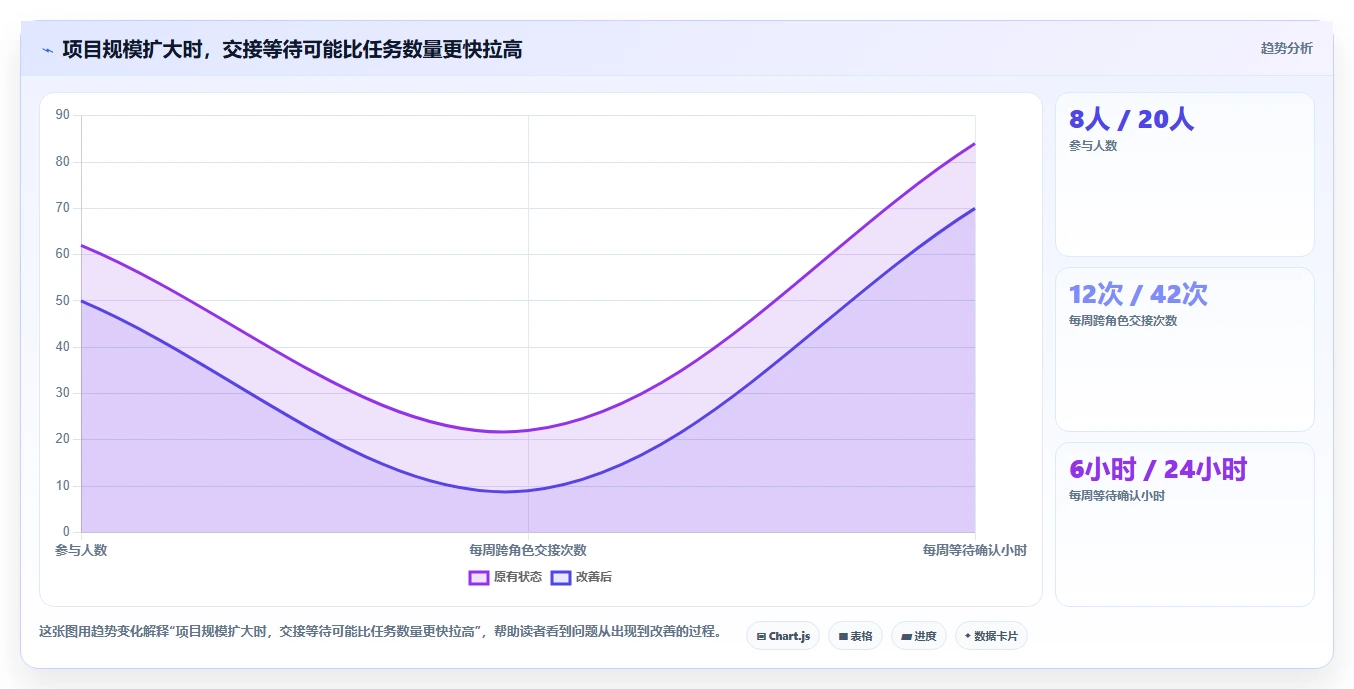
Task: Select the 8人 / 20人 data card value
Action: [x=1131, y=120]
